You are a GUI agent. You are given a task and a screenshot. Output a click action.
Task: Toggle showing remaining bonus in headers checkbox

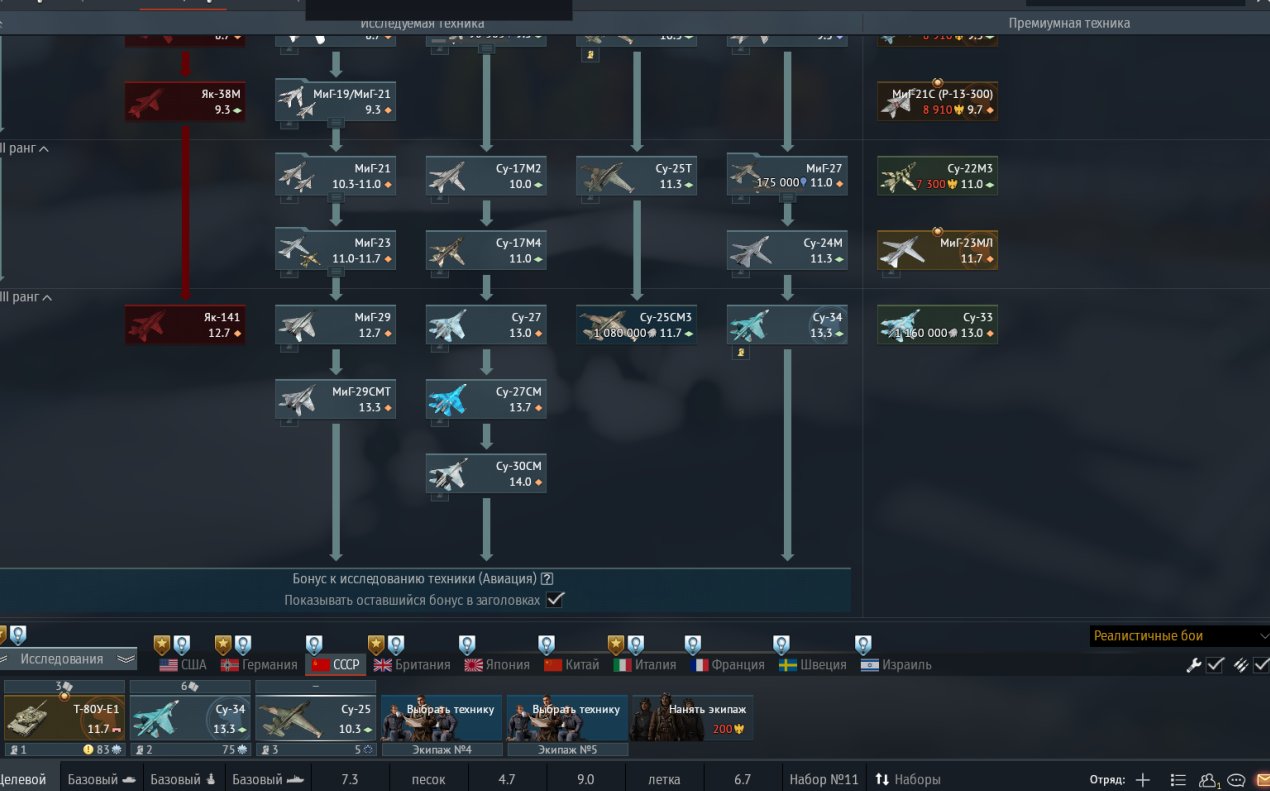coord(556,600)
